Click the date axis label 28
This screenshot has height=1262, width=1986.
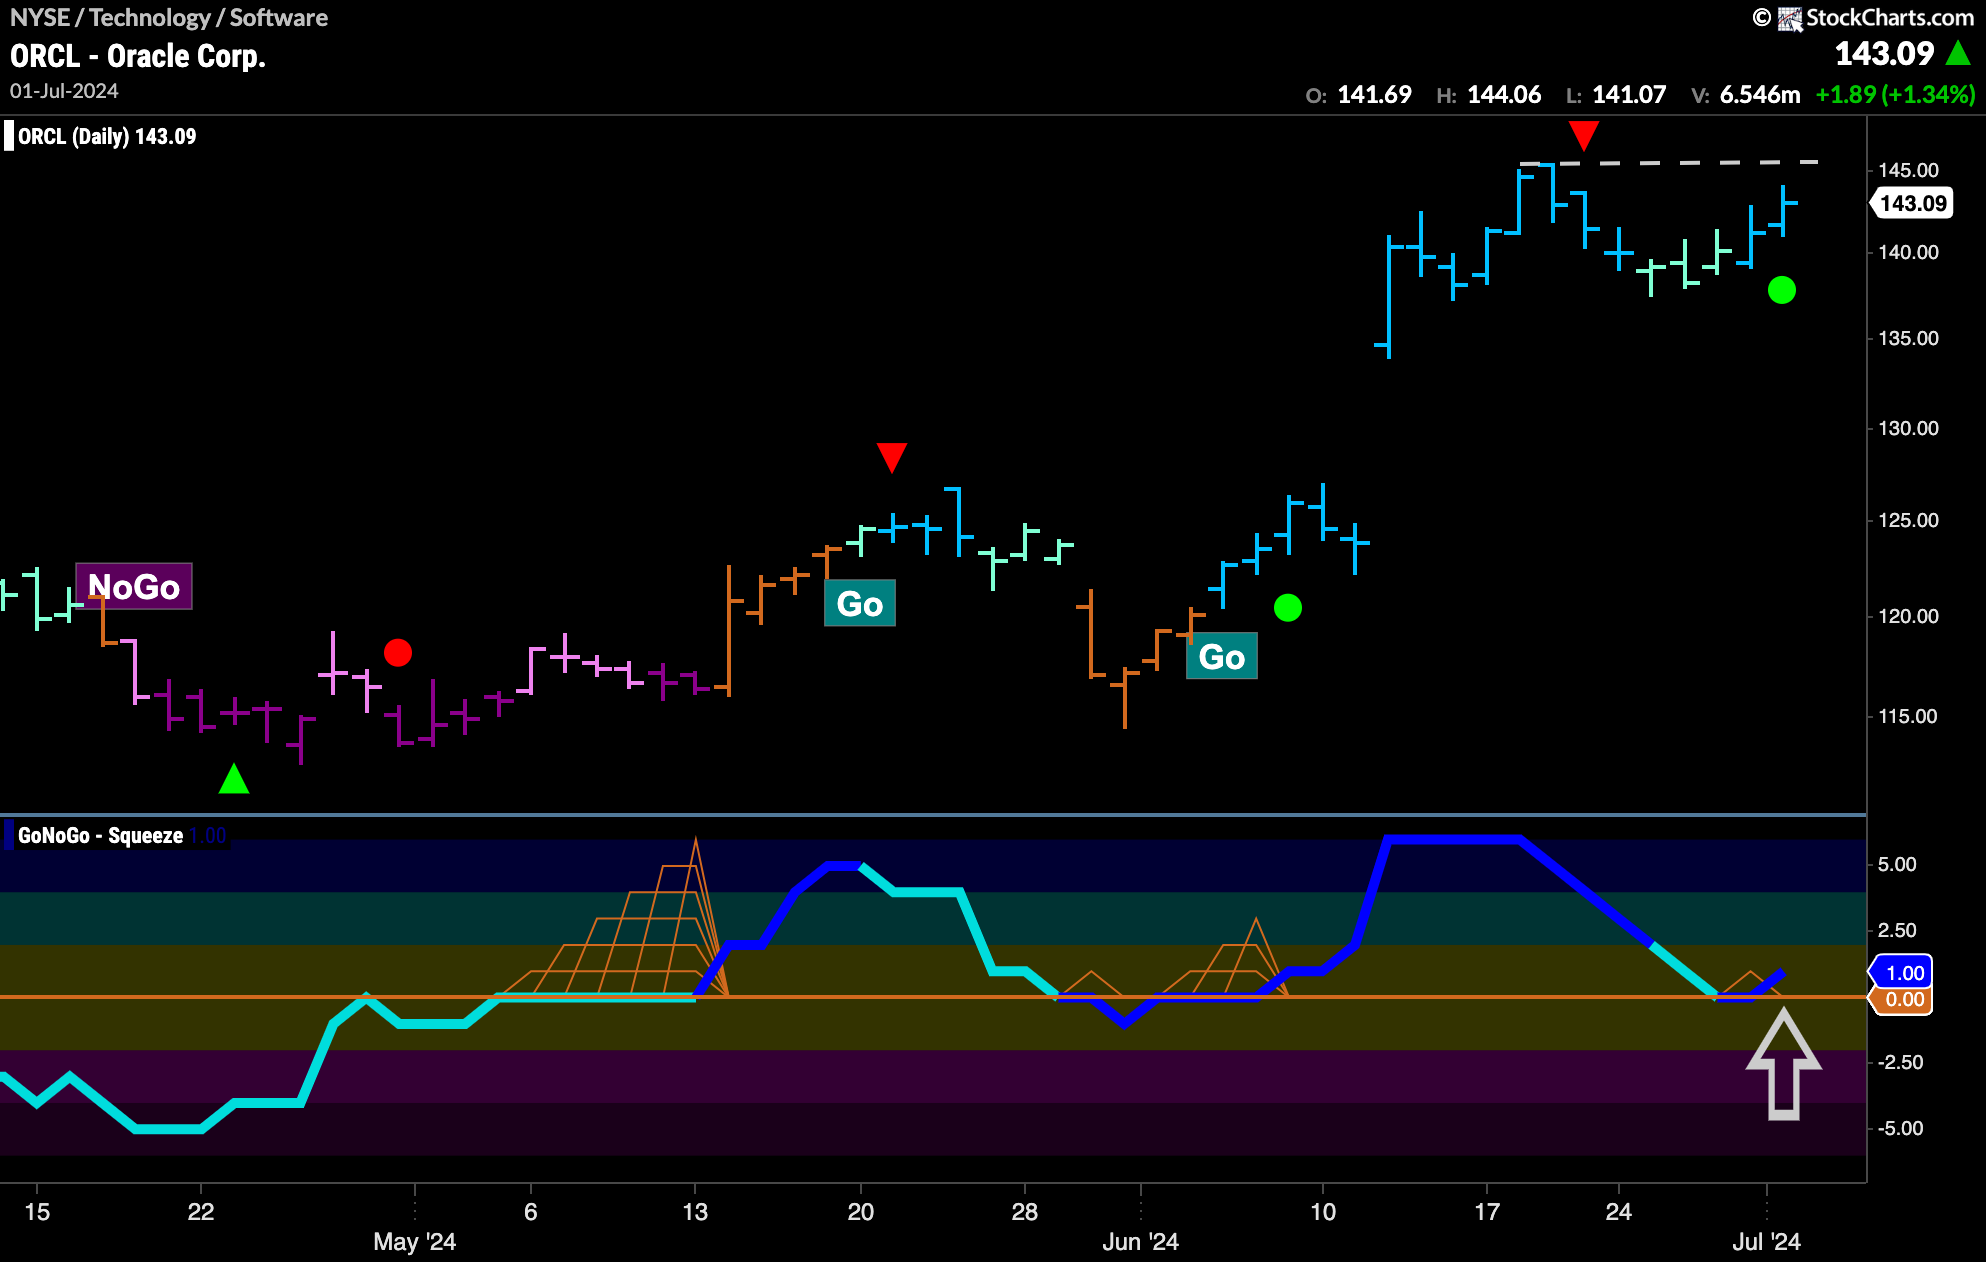click(x=1025, y=1212)
